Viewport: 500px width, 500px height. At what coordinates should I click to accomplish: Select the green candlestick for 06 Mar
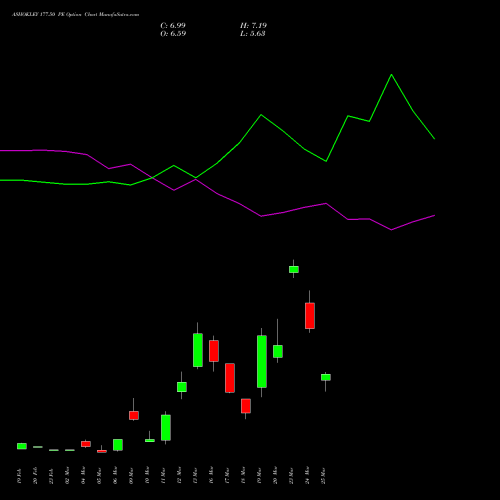[118, 445]
